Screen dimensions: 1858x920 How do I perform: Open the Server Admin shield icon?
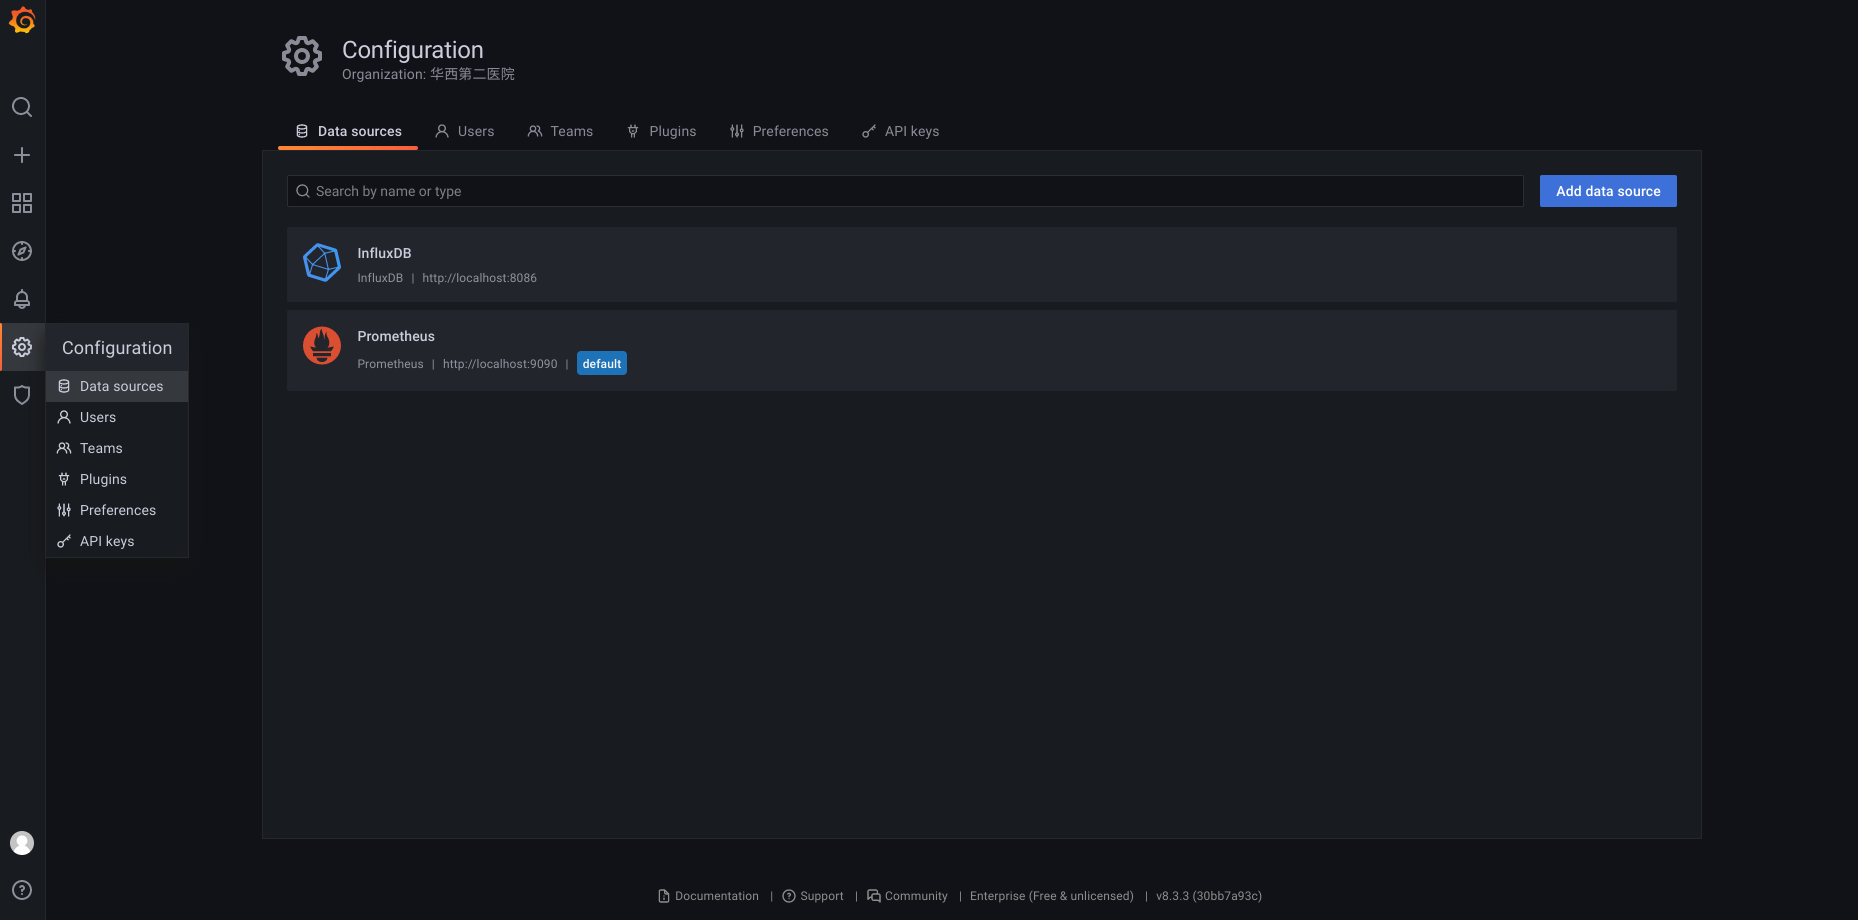pyautogui.click(x=22, y=395)
